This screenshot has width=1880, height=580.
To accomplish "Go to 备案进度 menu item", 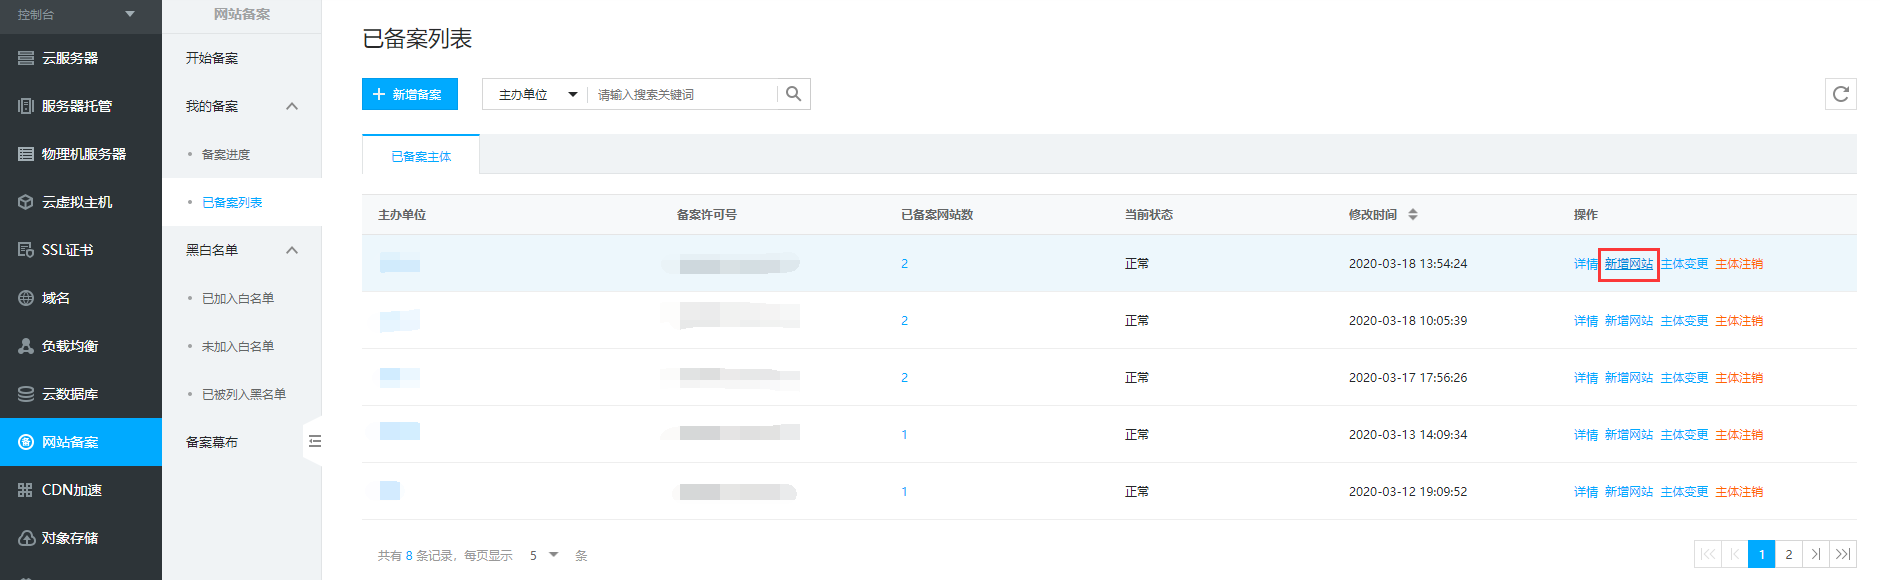I will (226, 154).
